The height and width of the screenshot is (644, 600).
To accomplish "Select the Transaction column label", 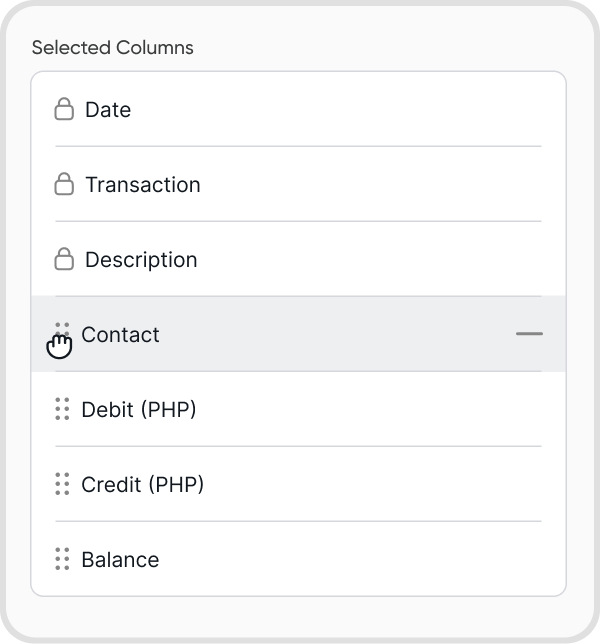I will click(143, 185).
